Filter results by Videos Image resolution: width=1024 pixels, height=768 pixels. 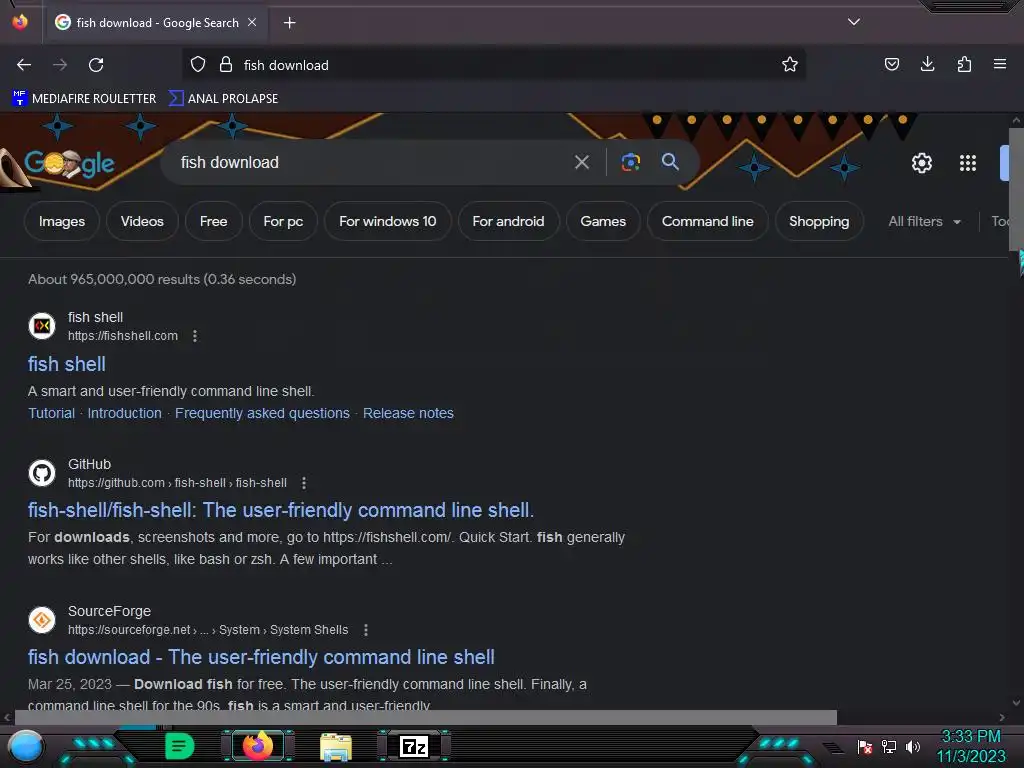tap(142, 221)
